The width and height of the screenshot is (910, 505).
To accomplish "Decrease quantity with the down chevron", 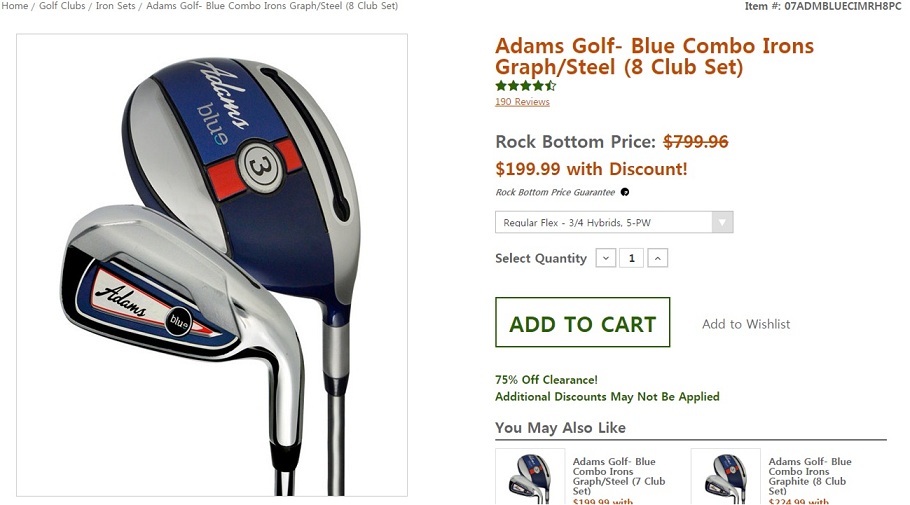I will (606, 258).
